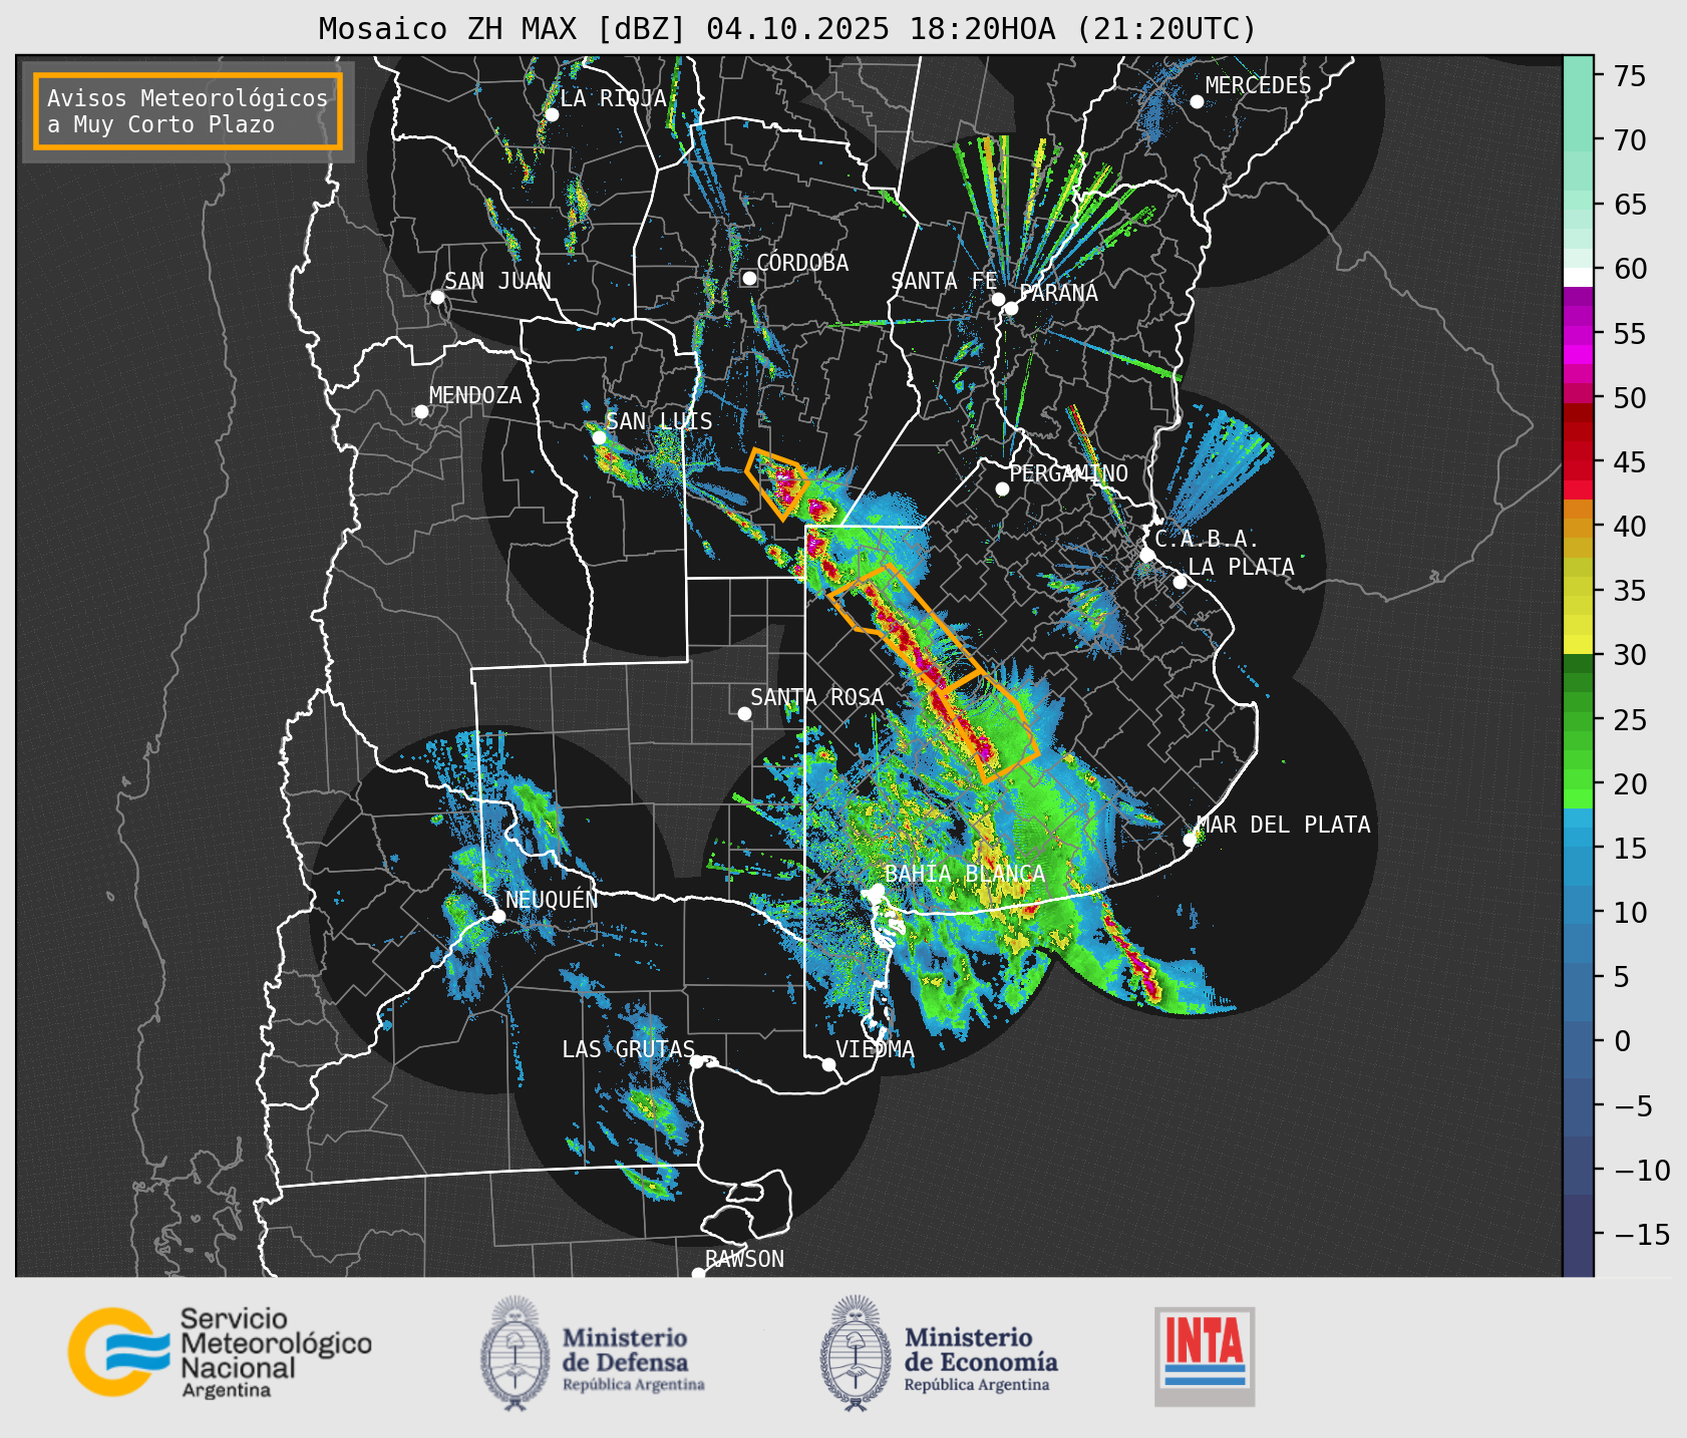
Task: Click the Santa Rosa marker dot
Action: point(744,713)
